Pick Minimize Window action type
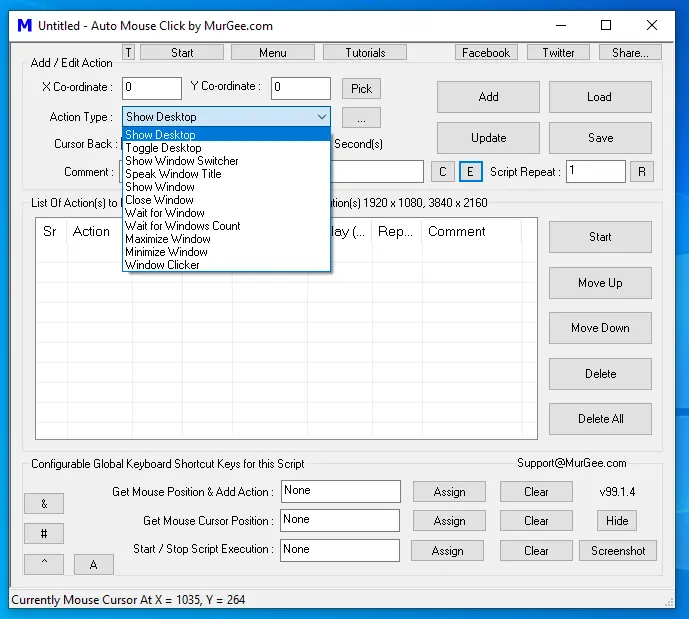 click(x=226, y=252)
